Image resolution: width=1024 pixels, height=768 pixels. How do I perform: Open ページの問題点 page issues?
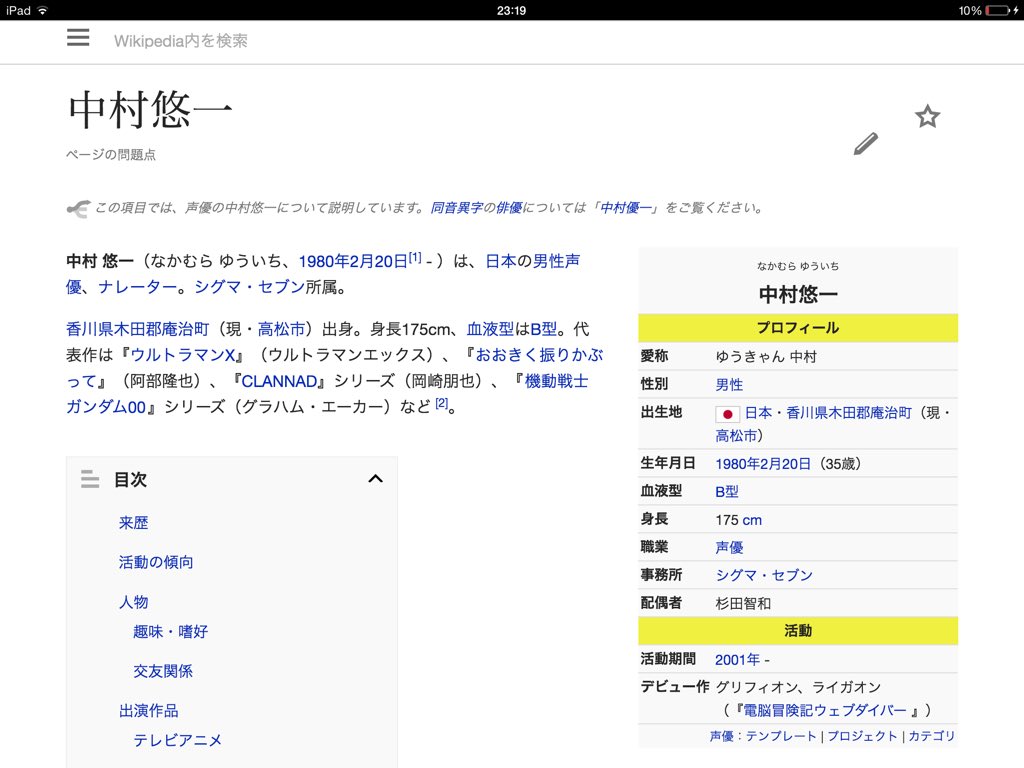(x=111, y=155)
